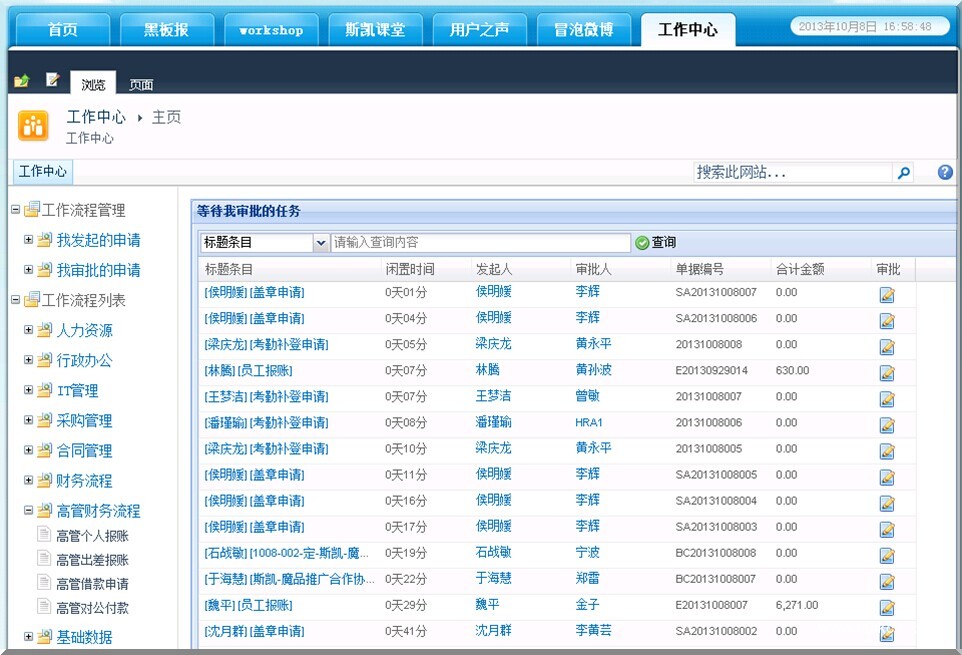Open the 页面 ribbon tab
This screenshot has height=655, width=962.
pos(141,85)
